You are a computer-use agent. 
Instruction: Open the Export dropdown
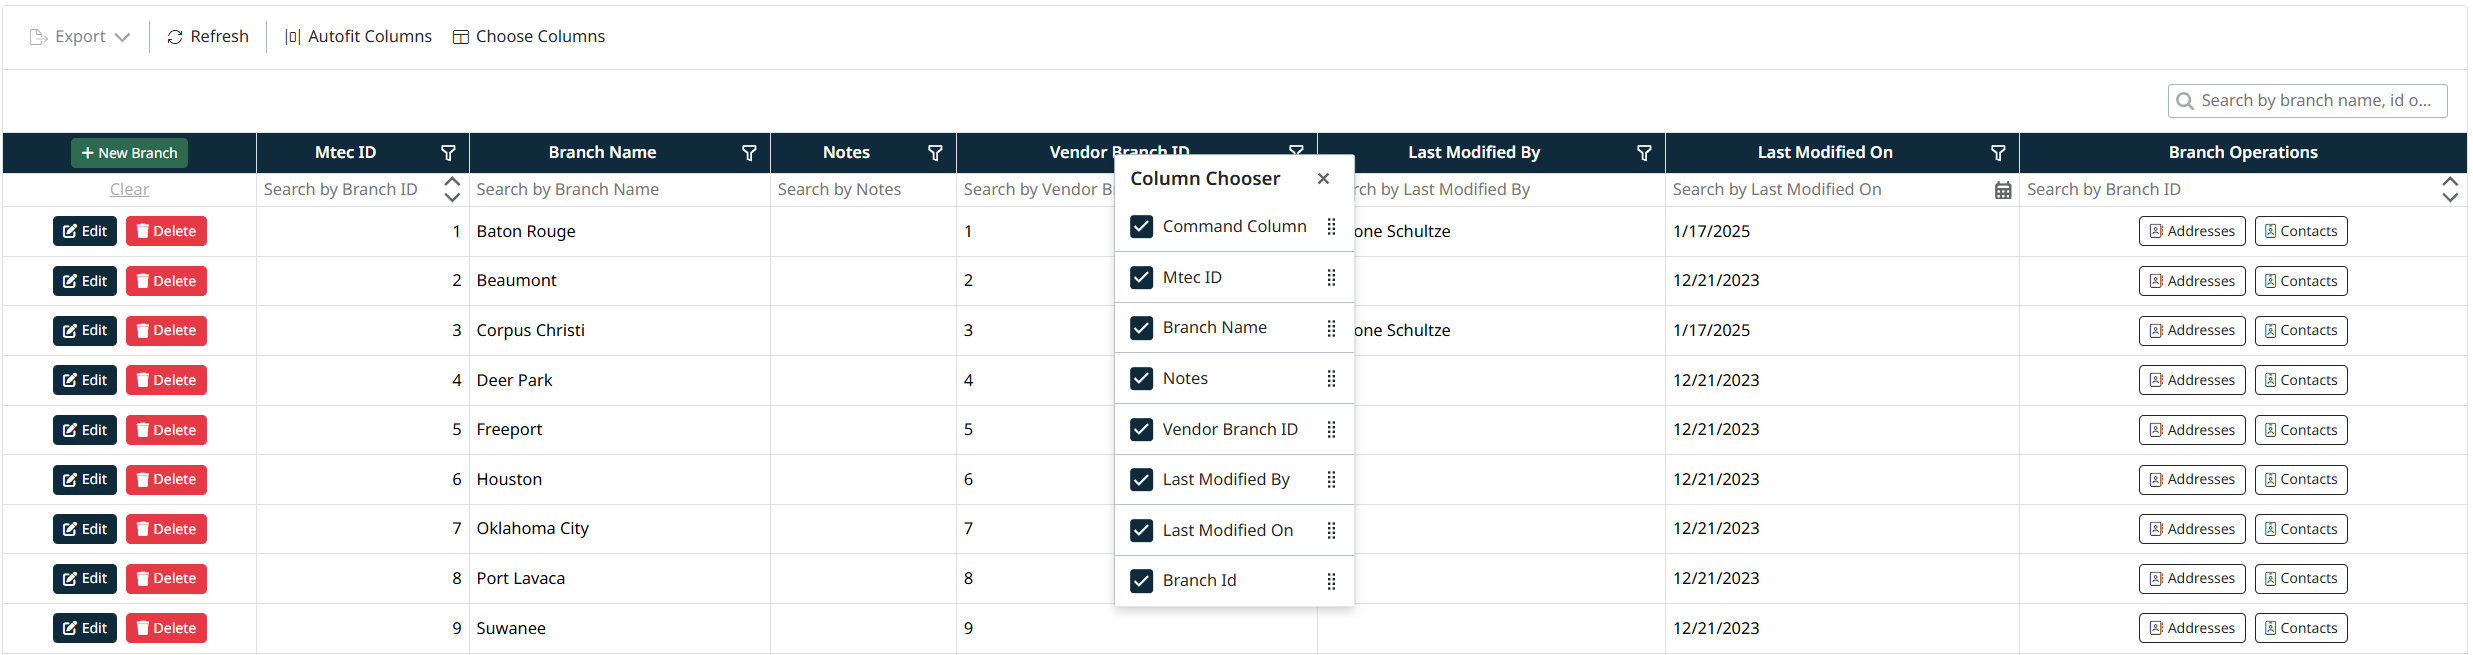[80, 37]
